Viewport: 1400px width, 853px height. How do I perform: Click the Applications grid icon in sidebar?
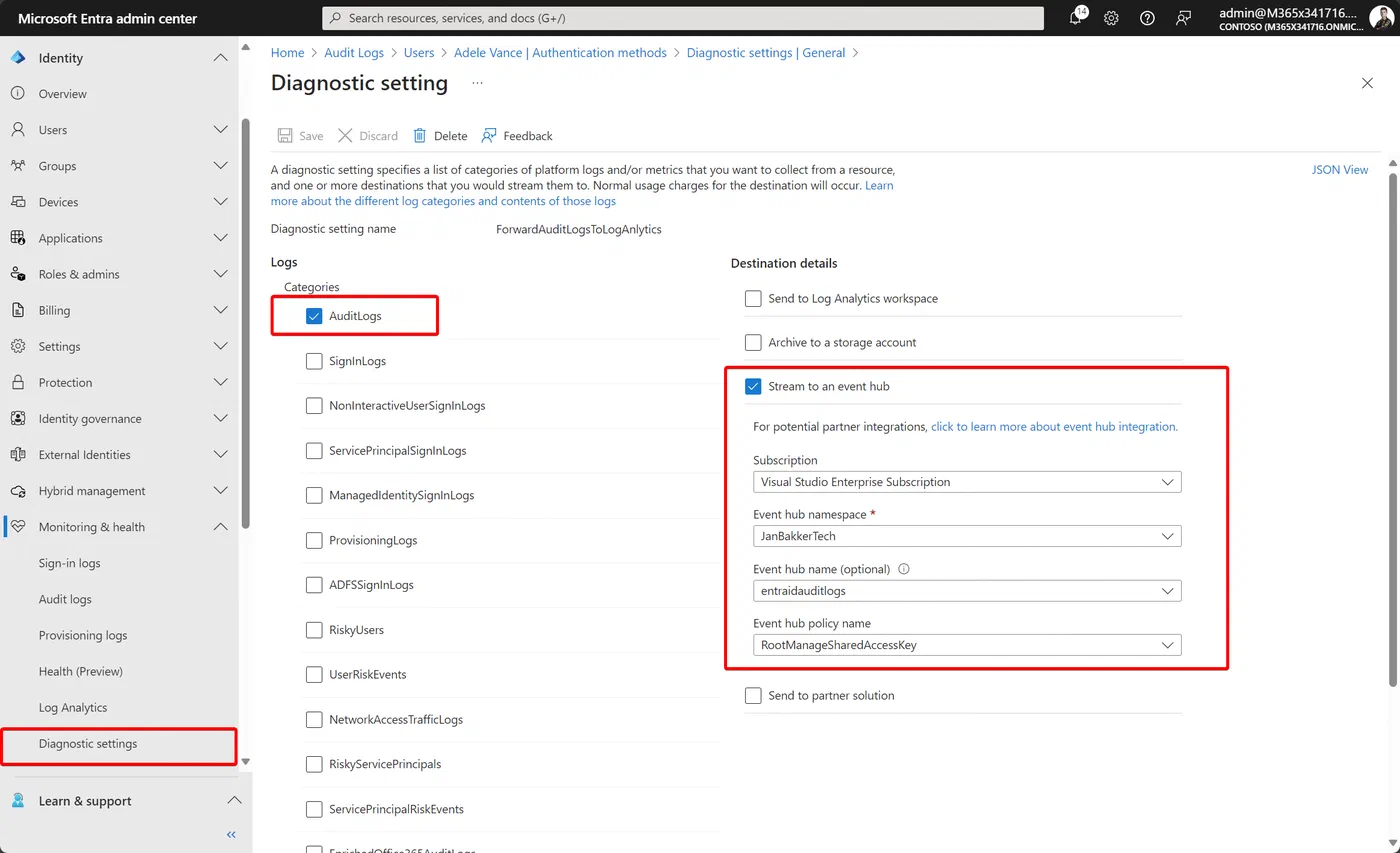tap(17, 238)
